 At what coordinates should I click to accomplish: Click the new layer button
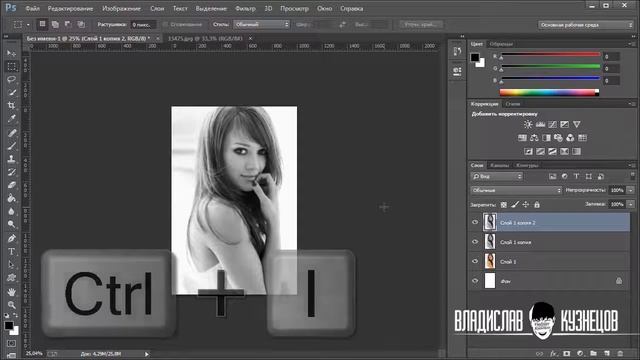[x=607, y=353]
